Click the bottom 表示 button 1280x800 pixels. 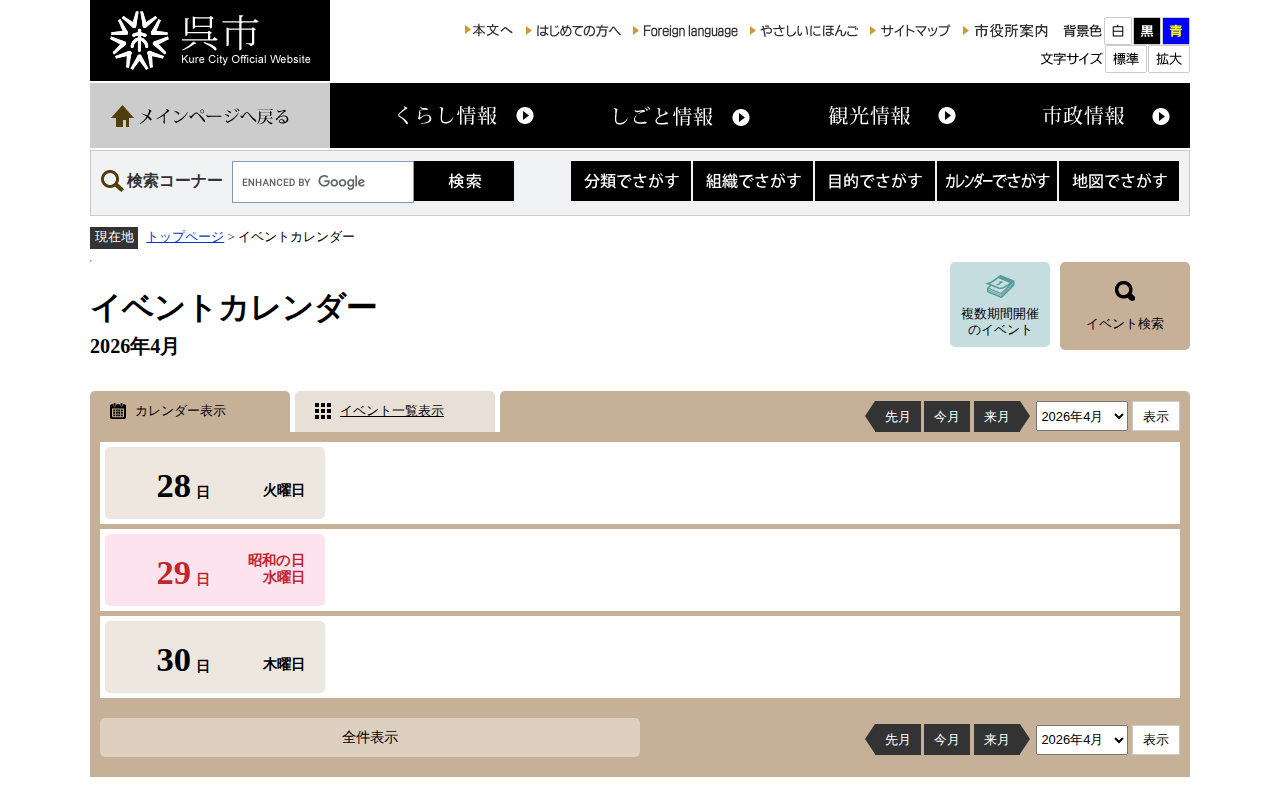click(x=1156, y=740)
